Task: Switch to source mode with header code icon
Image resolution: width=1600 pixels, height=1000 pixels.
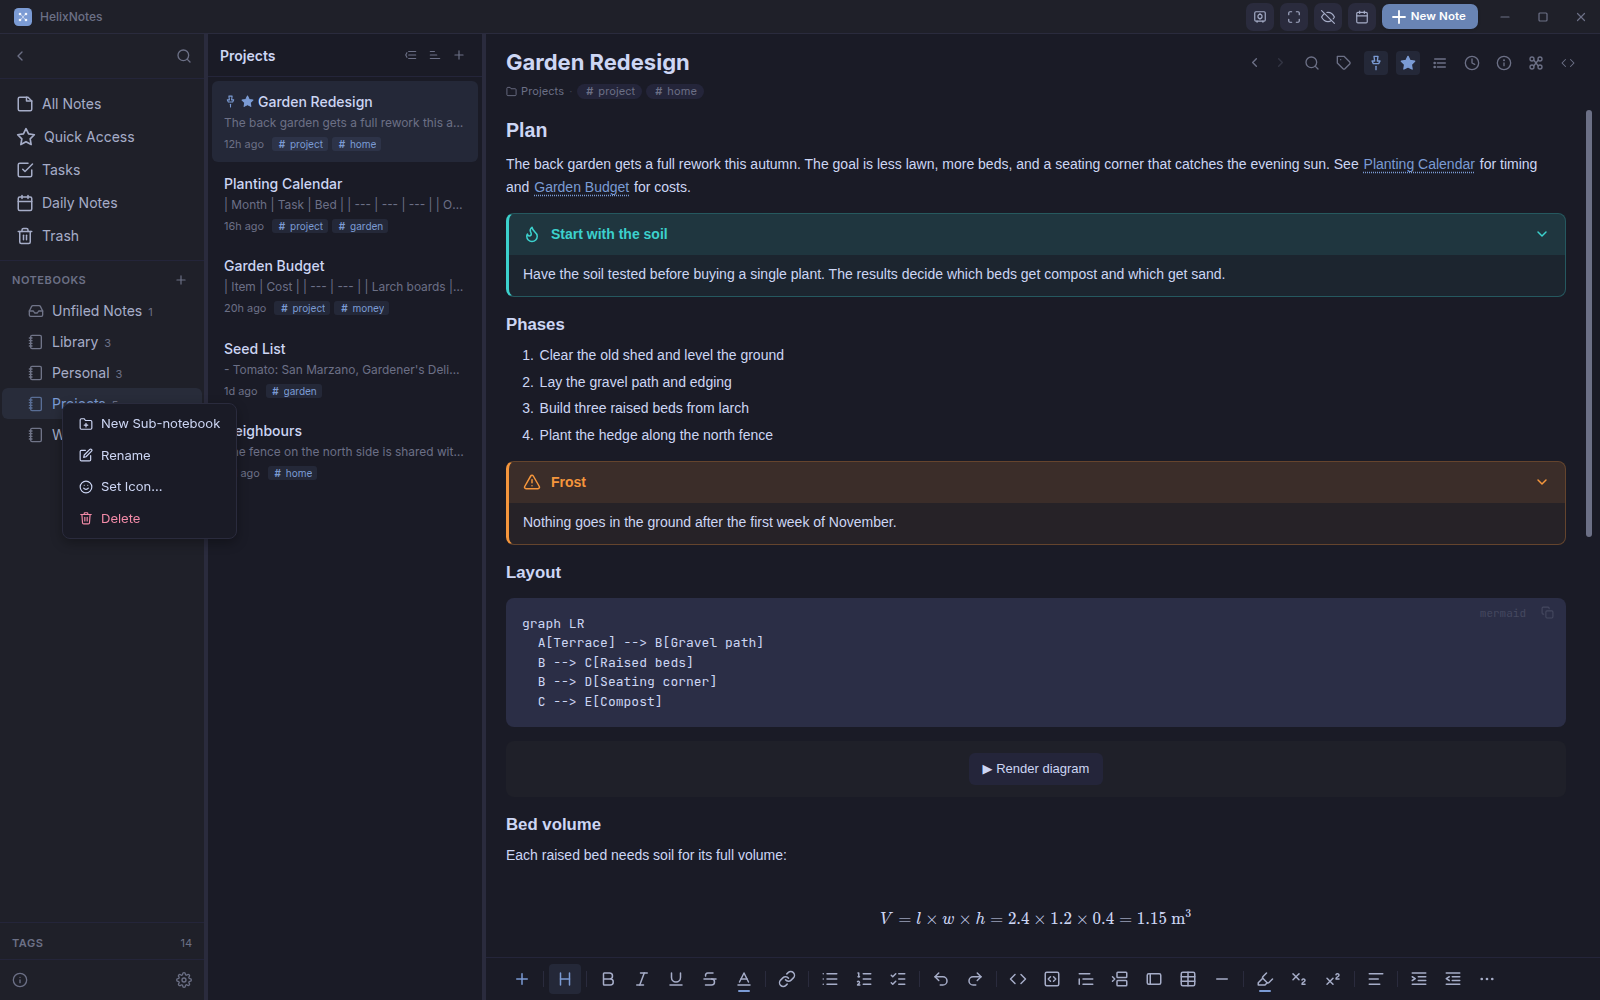Action: (1568, 63)
